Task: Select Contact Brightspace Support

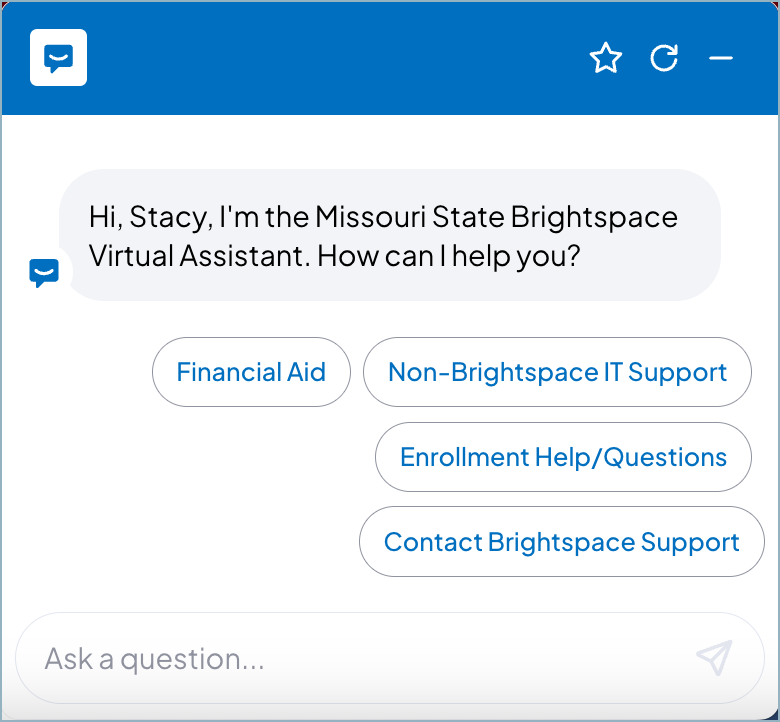Action: point(561,542)
